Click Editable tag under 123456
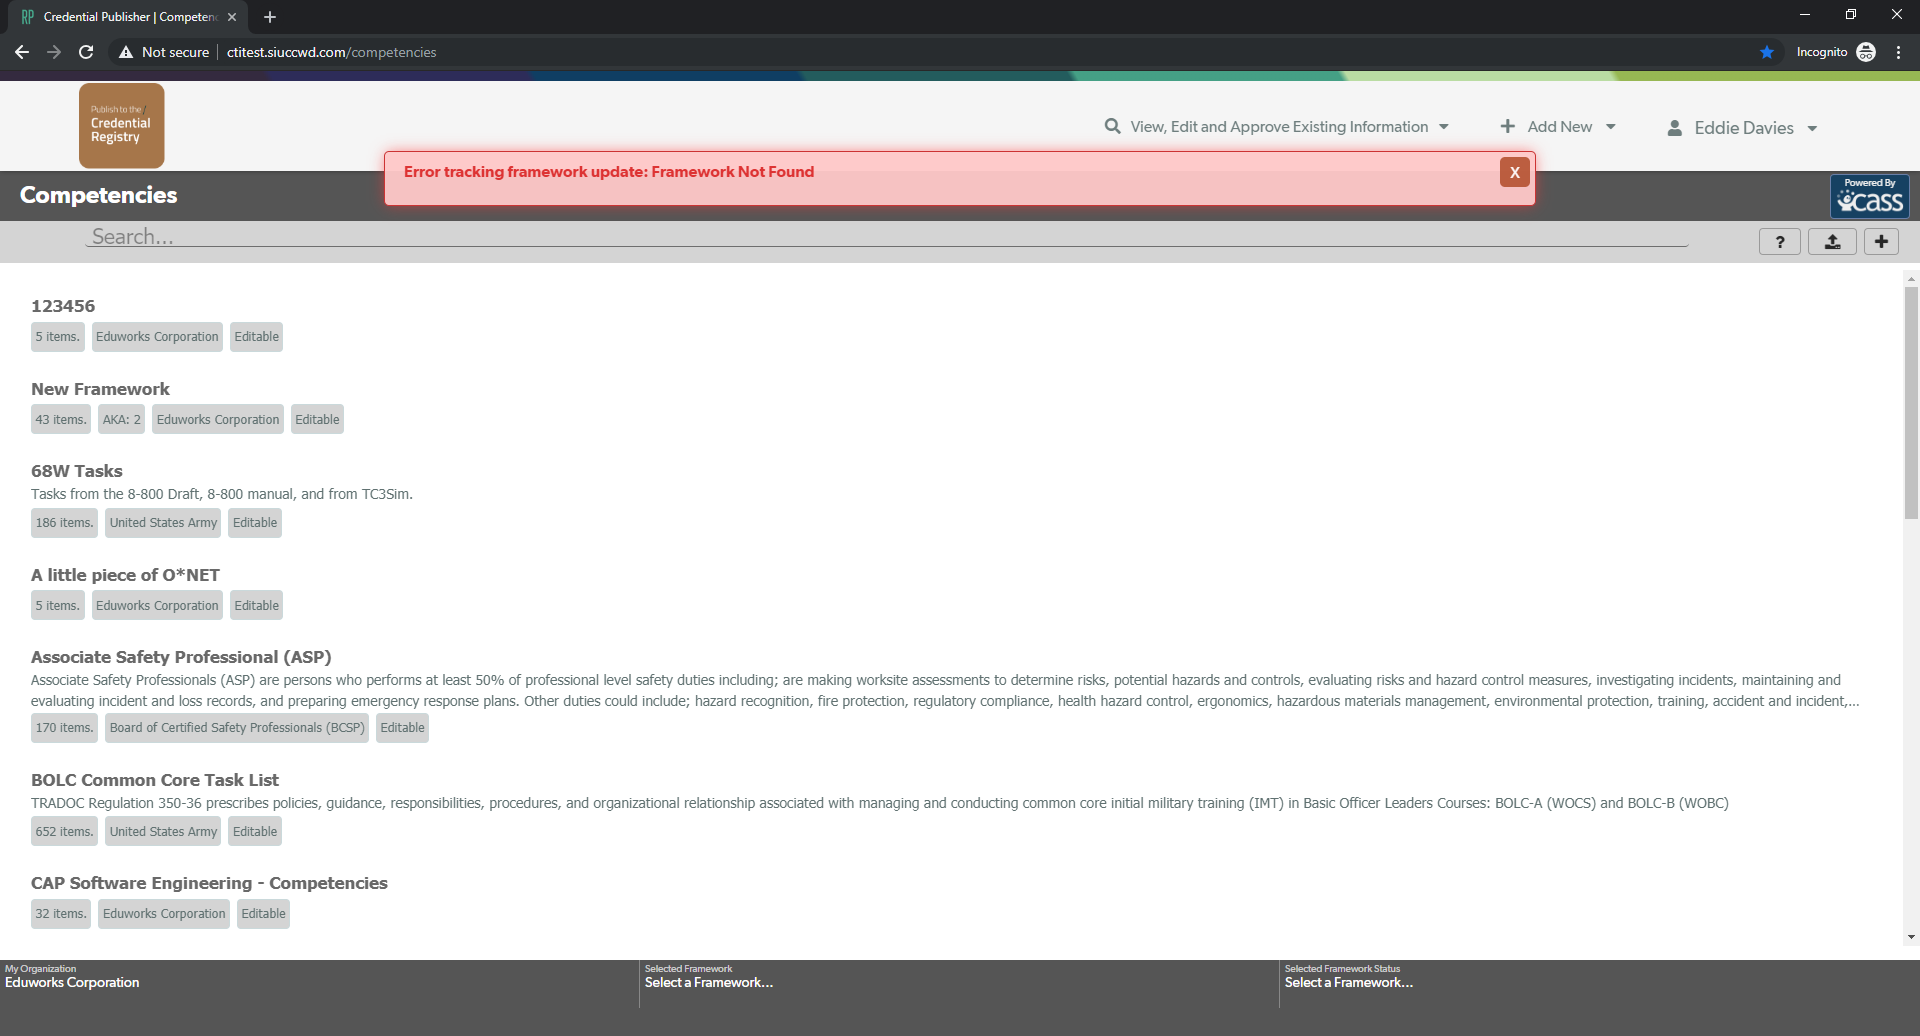The height and width of the screenshot is (1036, 1920). pyautogui.click(x=257, y=337)
